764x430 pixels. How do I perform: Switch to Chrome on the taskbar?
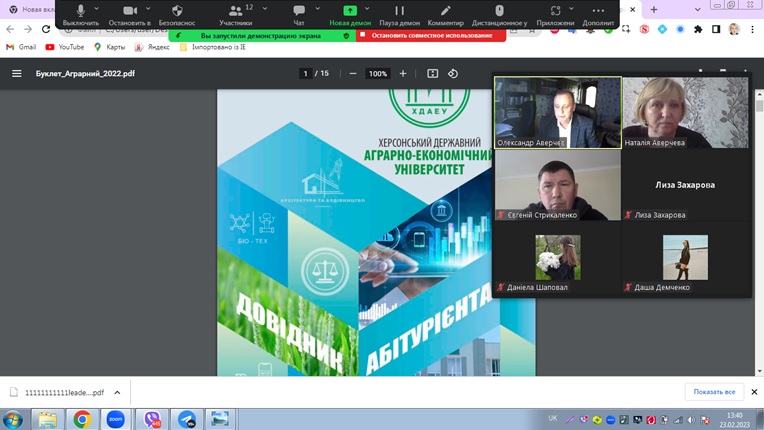82,419
